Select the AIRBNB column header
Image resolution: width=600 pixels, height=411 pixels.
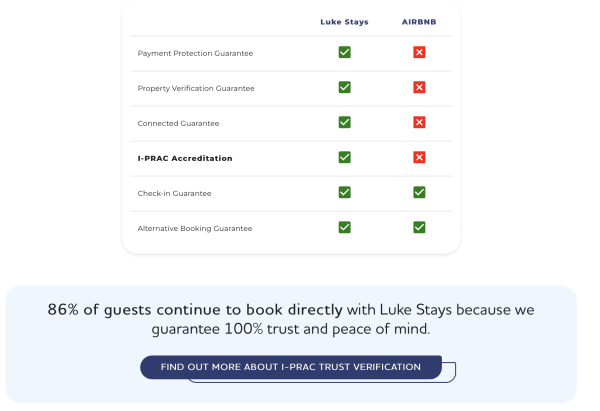click(x=419, y=22)
